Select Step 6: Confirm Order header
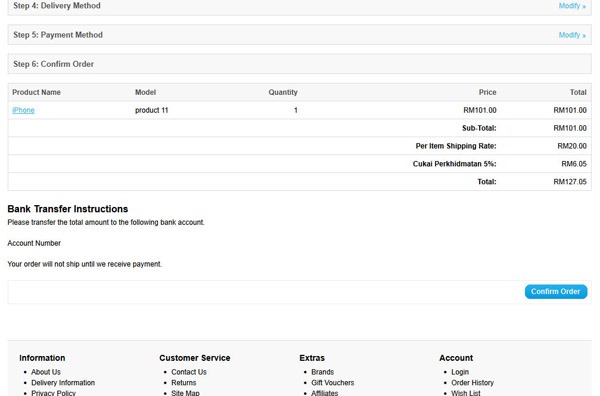This screenshot has width=600, height=396. [x=299, y=64]
